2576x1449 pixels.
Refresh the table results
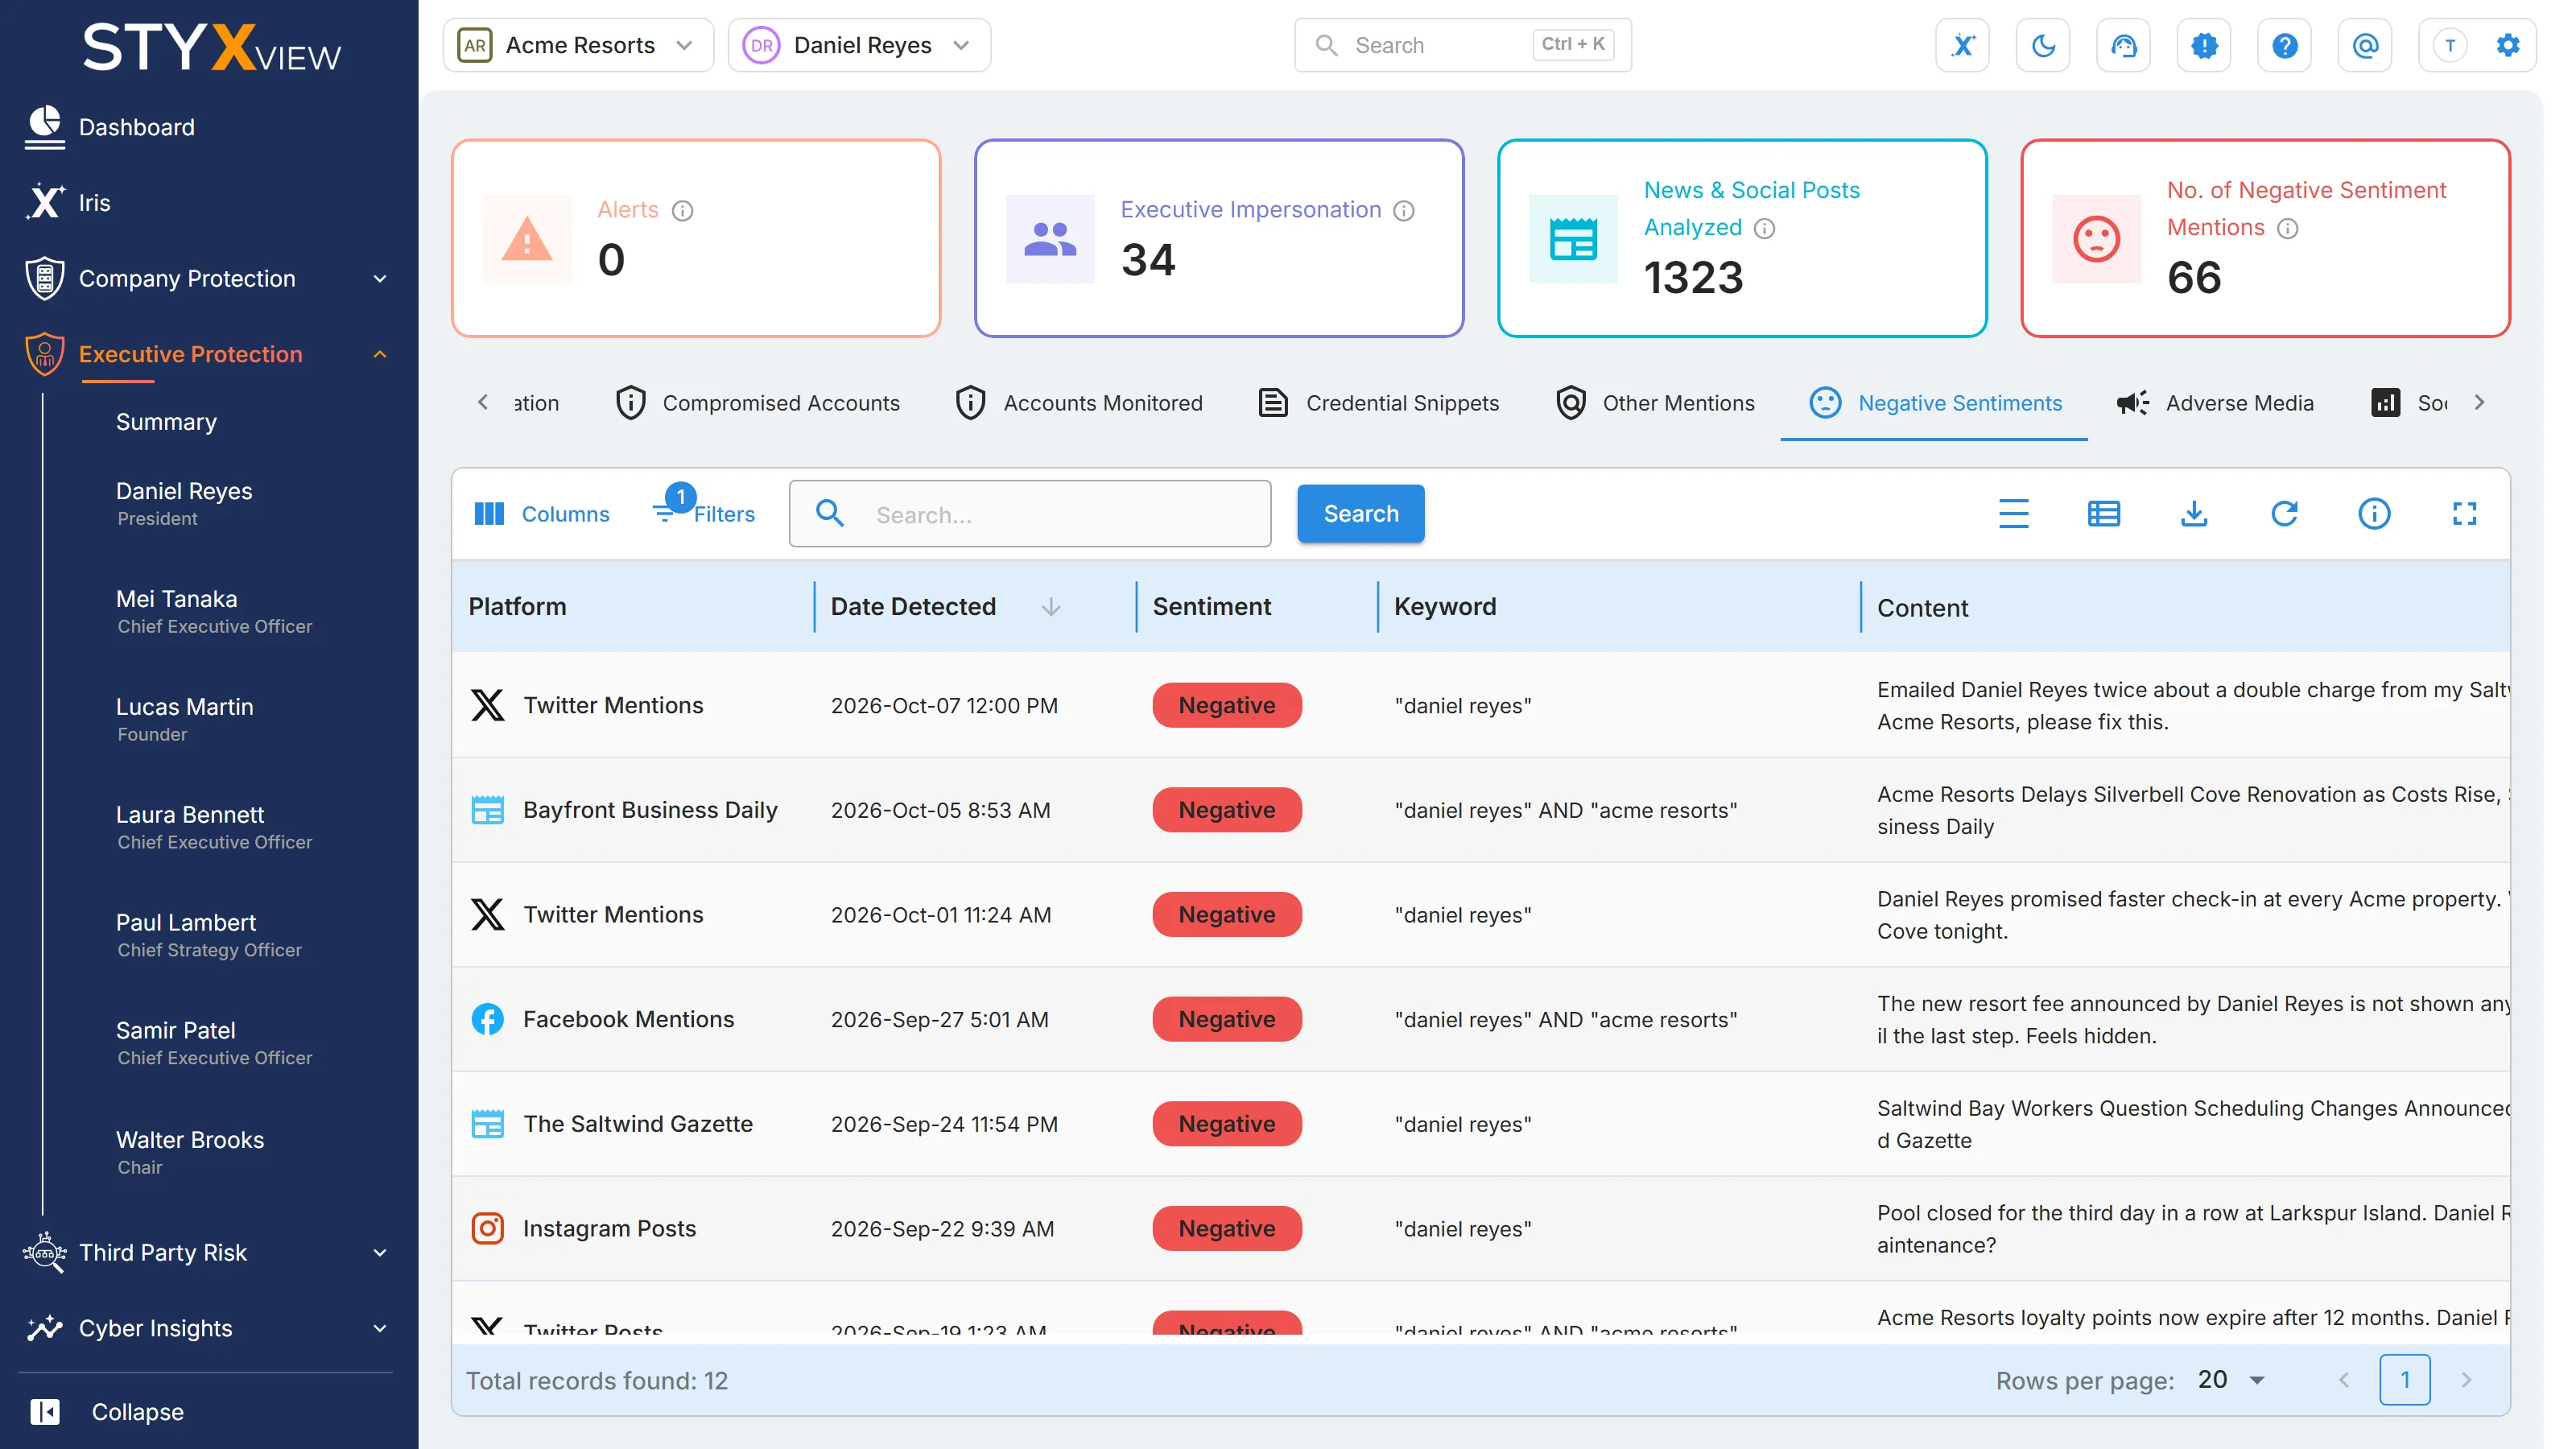pos(2284,514)
